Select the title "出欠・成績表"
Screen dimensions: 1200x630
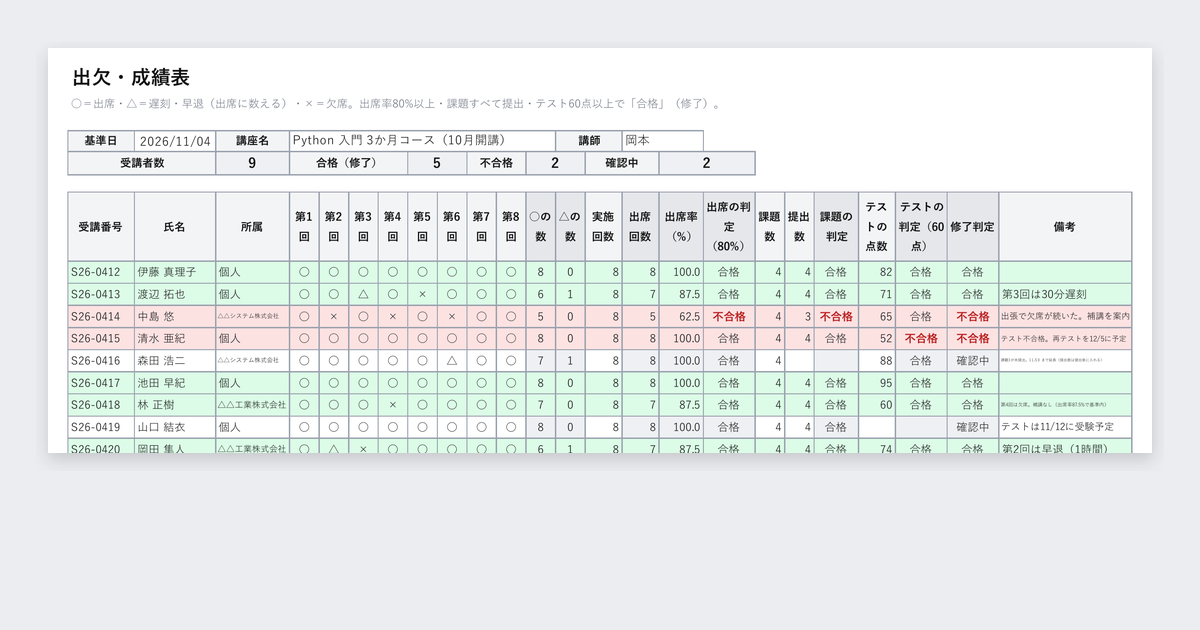click(x=131, y=78)
